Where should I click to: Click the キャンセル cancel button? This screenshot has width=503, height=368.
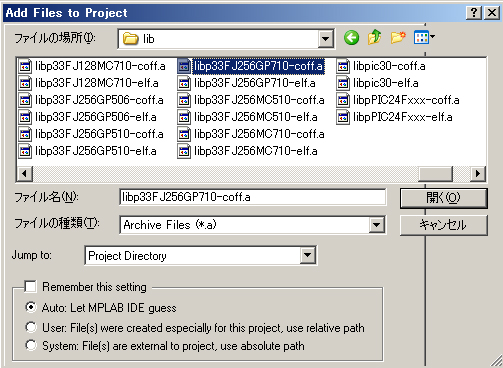443,225
